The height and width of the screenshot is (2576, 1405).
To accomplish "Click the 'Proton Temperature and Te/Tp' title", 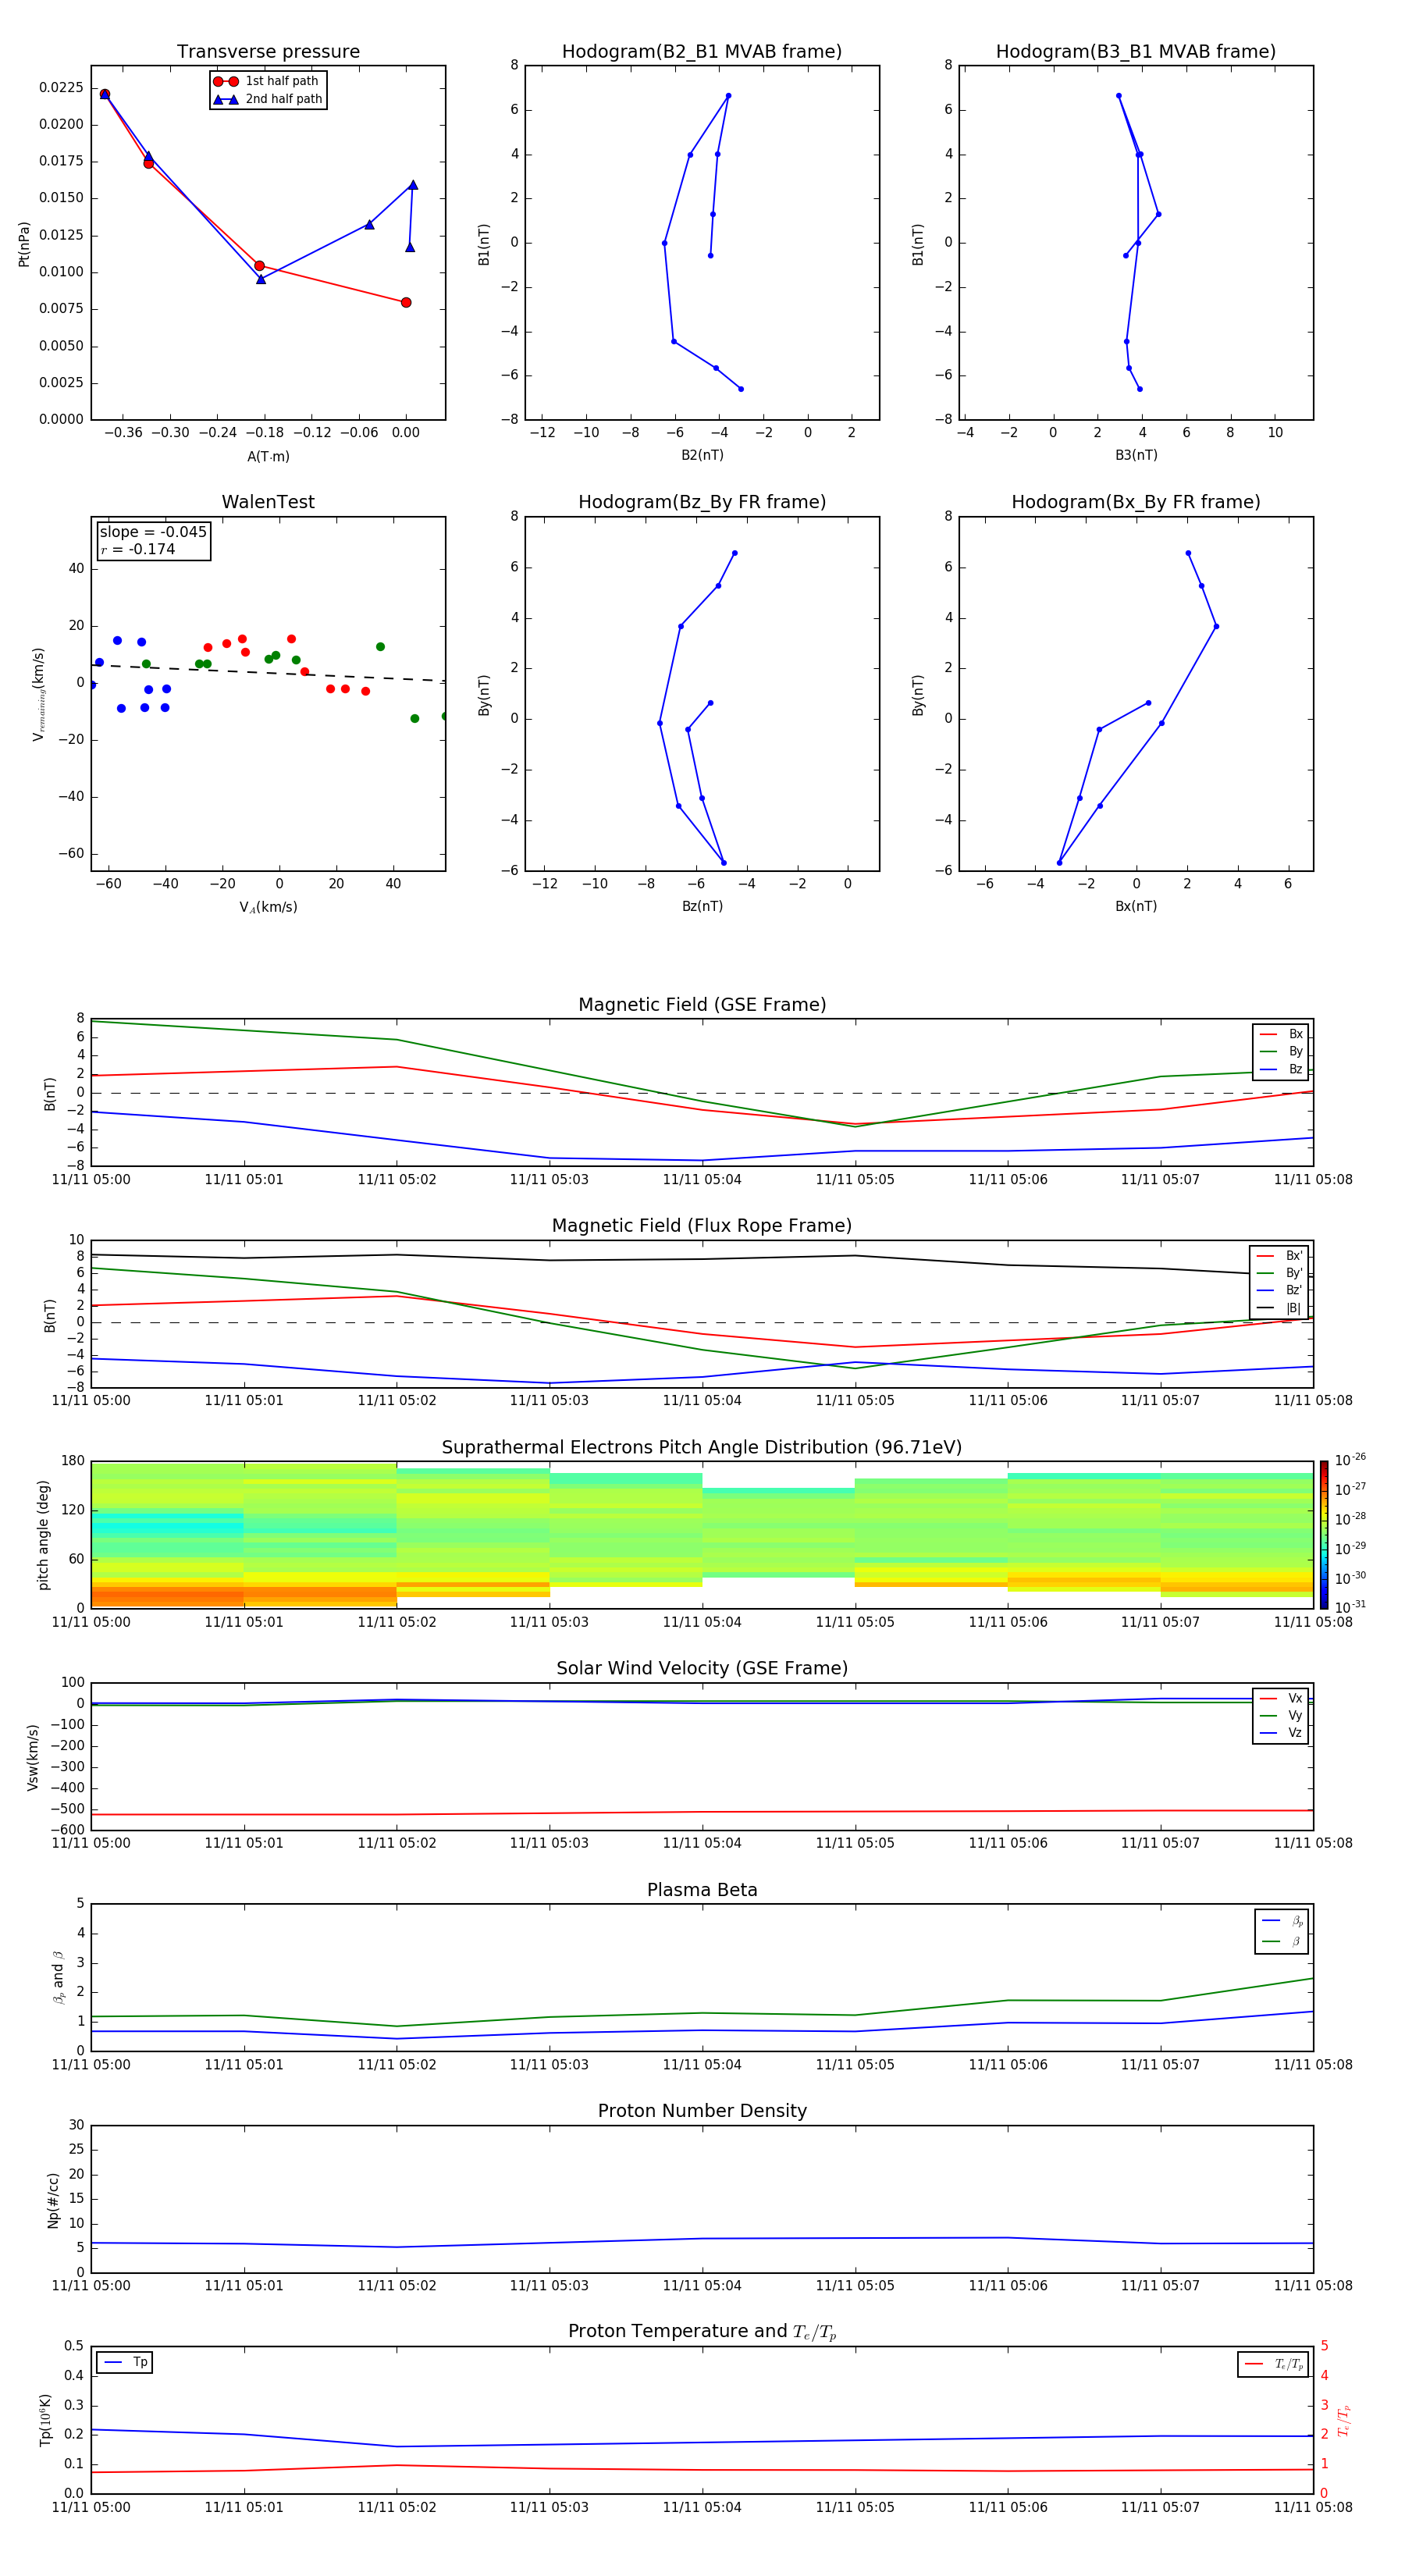I will 702,2332.
